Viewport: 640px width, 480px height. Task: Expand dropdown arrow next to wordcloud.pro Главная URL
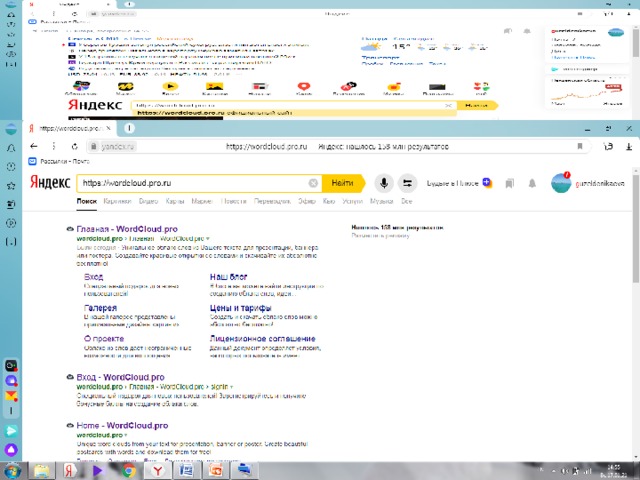click(x=208, y=238)
